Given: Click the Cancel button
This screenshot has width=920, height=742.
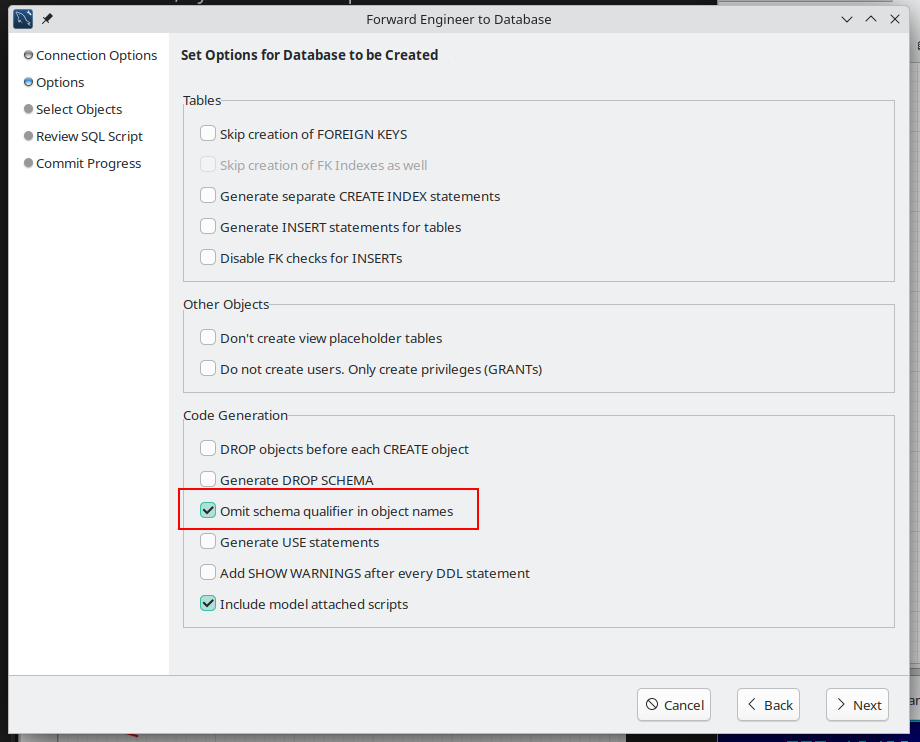Looking at the screenshot, I should click(673, 705).
